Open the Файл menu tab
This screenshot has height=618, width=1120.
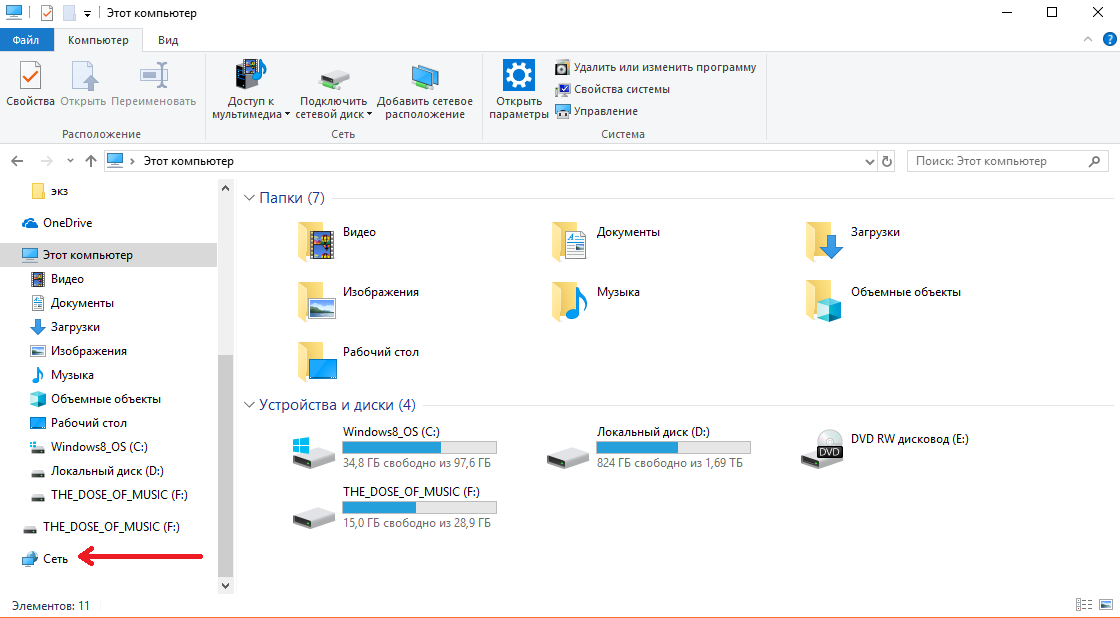click(26, 40)
